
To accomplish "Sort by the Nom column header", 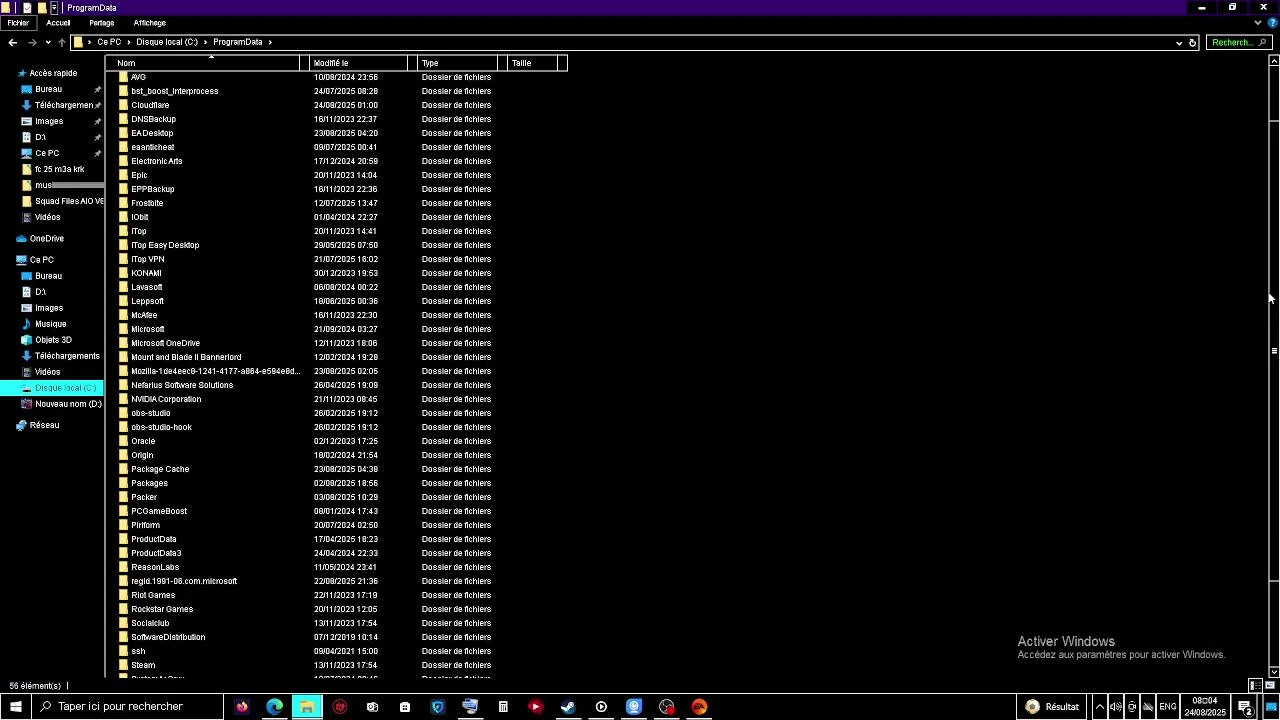I will pos(205,63).
